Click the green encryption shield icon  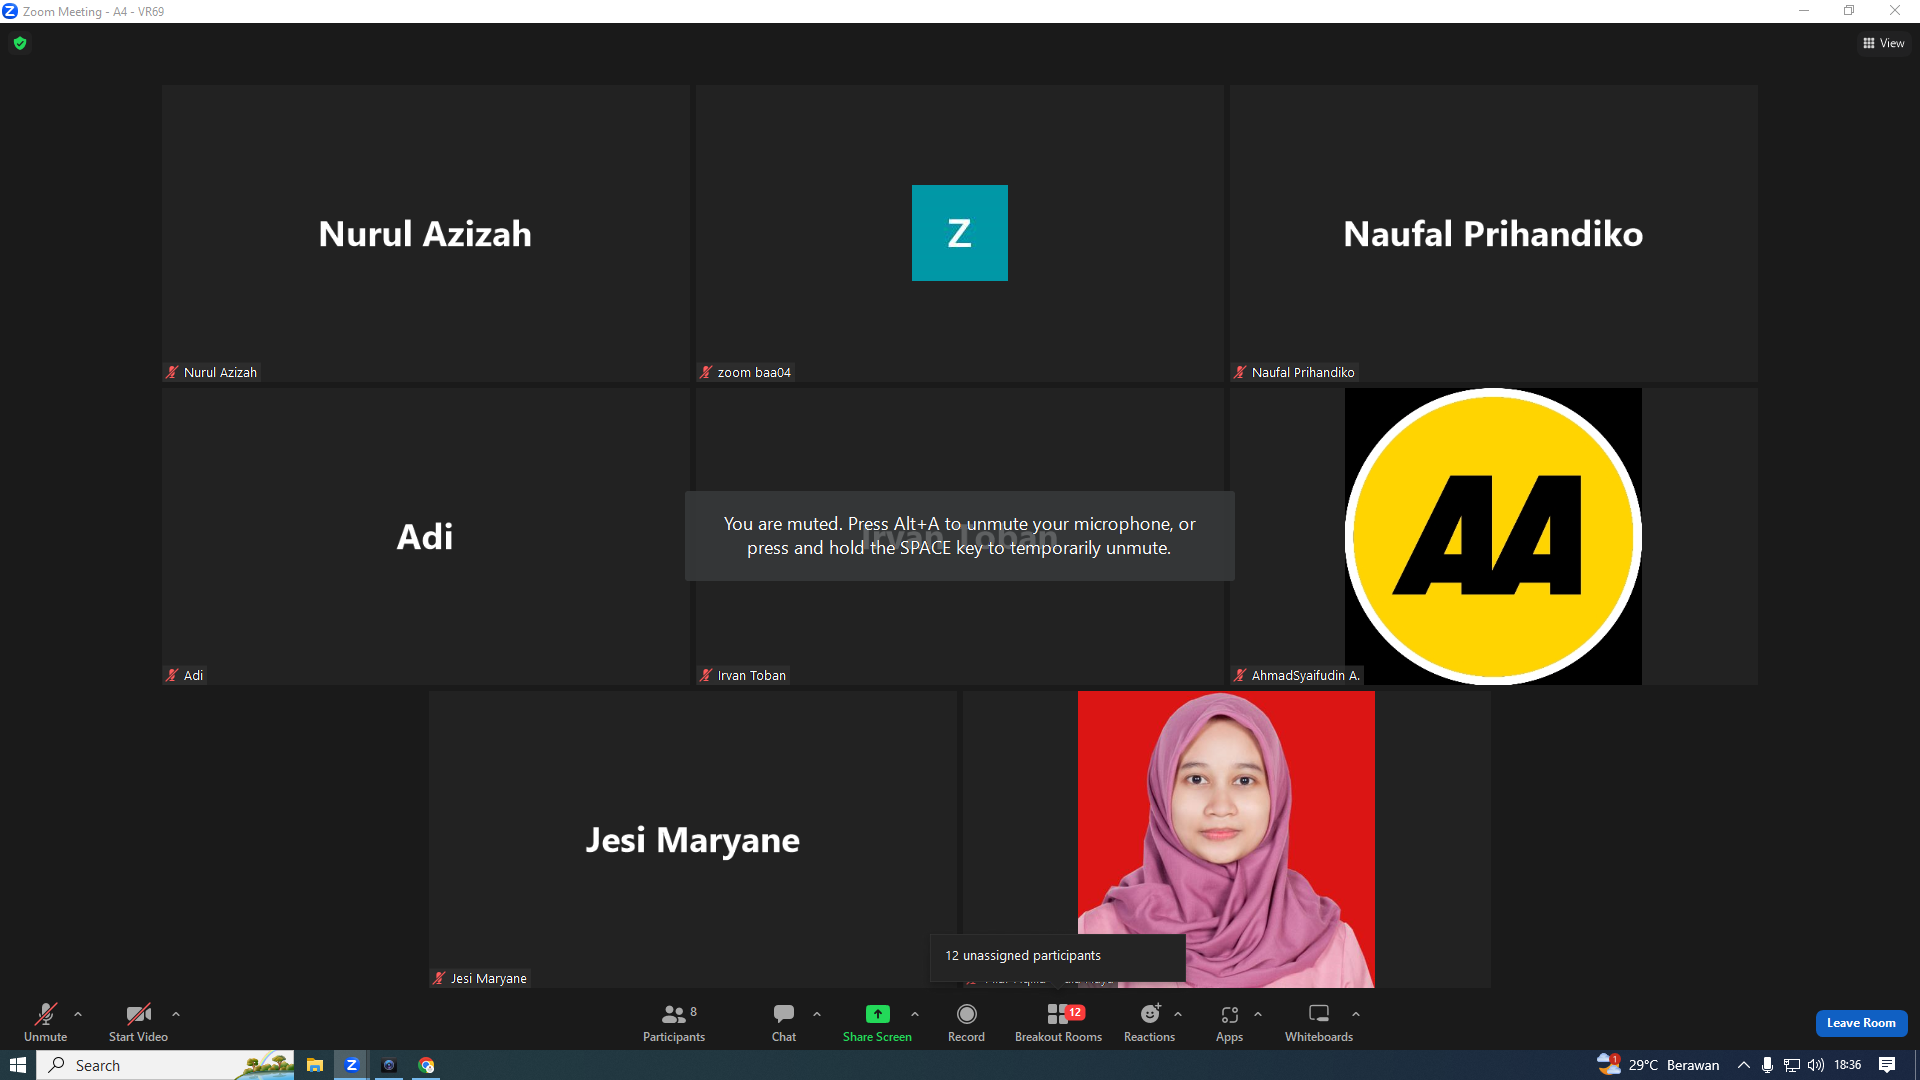tap(20, 43)
